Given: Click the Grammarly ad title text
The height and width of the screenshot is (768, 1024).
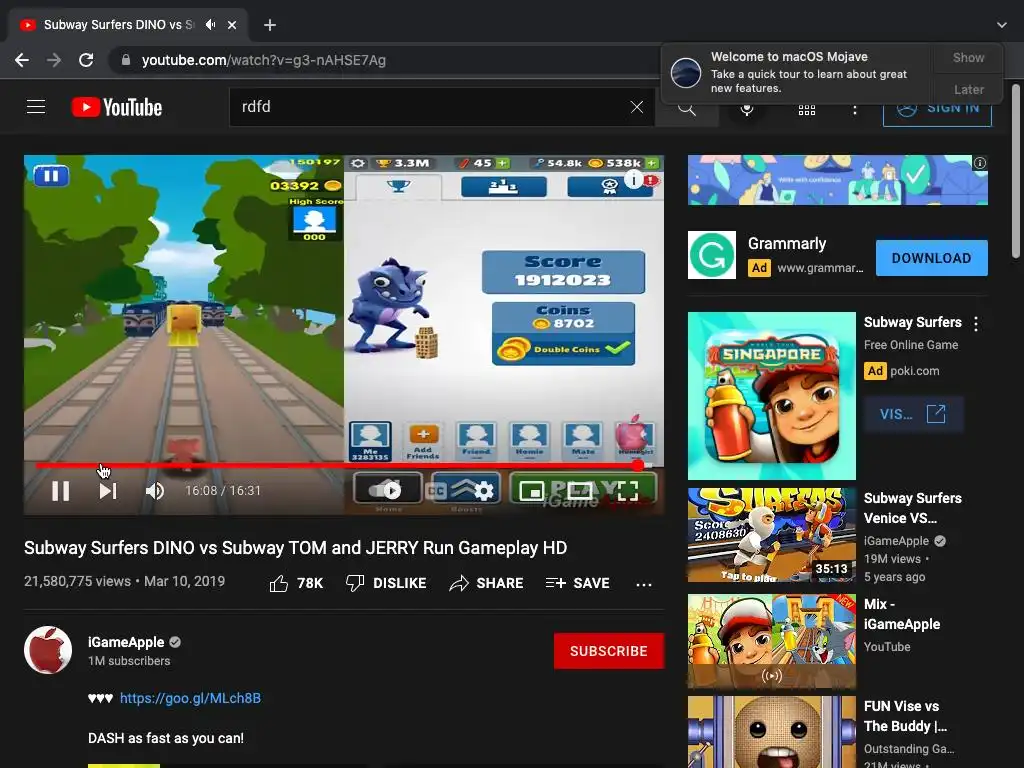Looking at the screenshot, I should tap(787, 244).
